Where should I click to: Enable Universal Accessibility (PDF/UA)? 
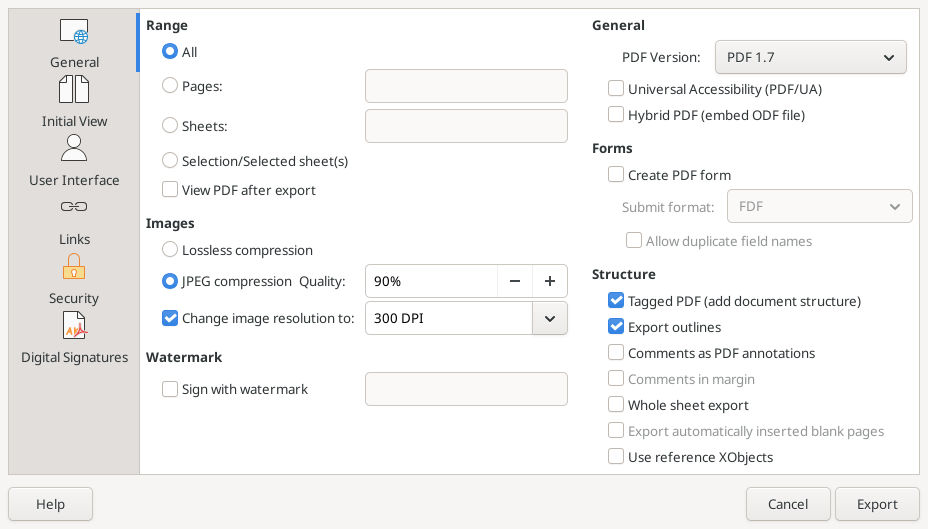616,89
